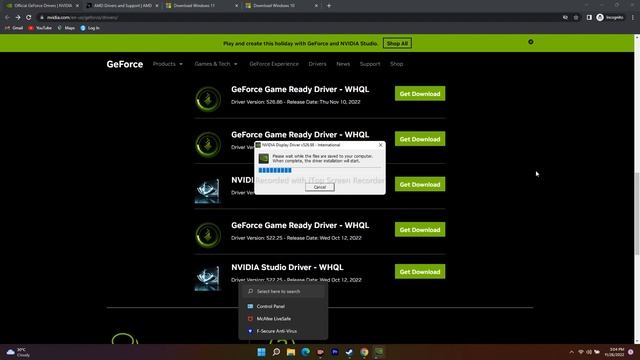640x360 pixels.
Task: Open the Windows Start menu
Action: pyautogui.click(x=261, y=352)
